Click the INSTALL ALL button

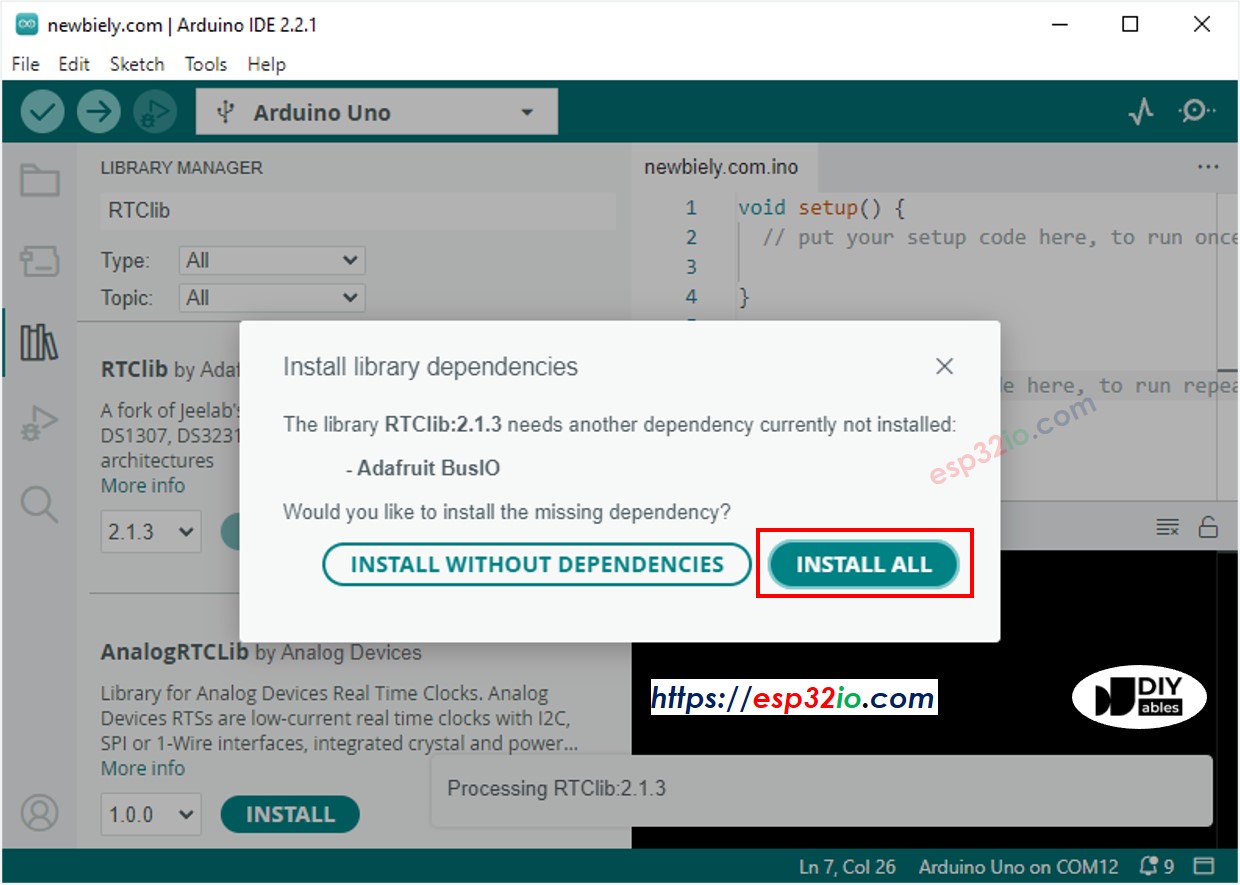pyautogui.click(x=863, y=565)
